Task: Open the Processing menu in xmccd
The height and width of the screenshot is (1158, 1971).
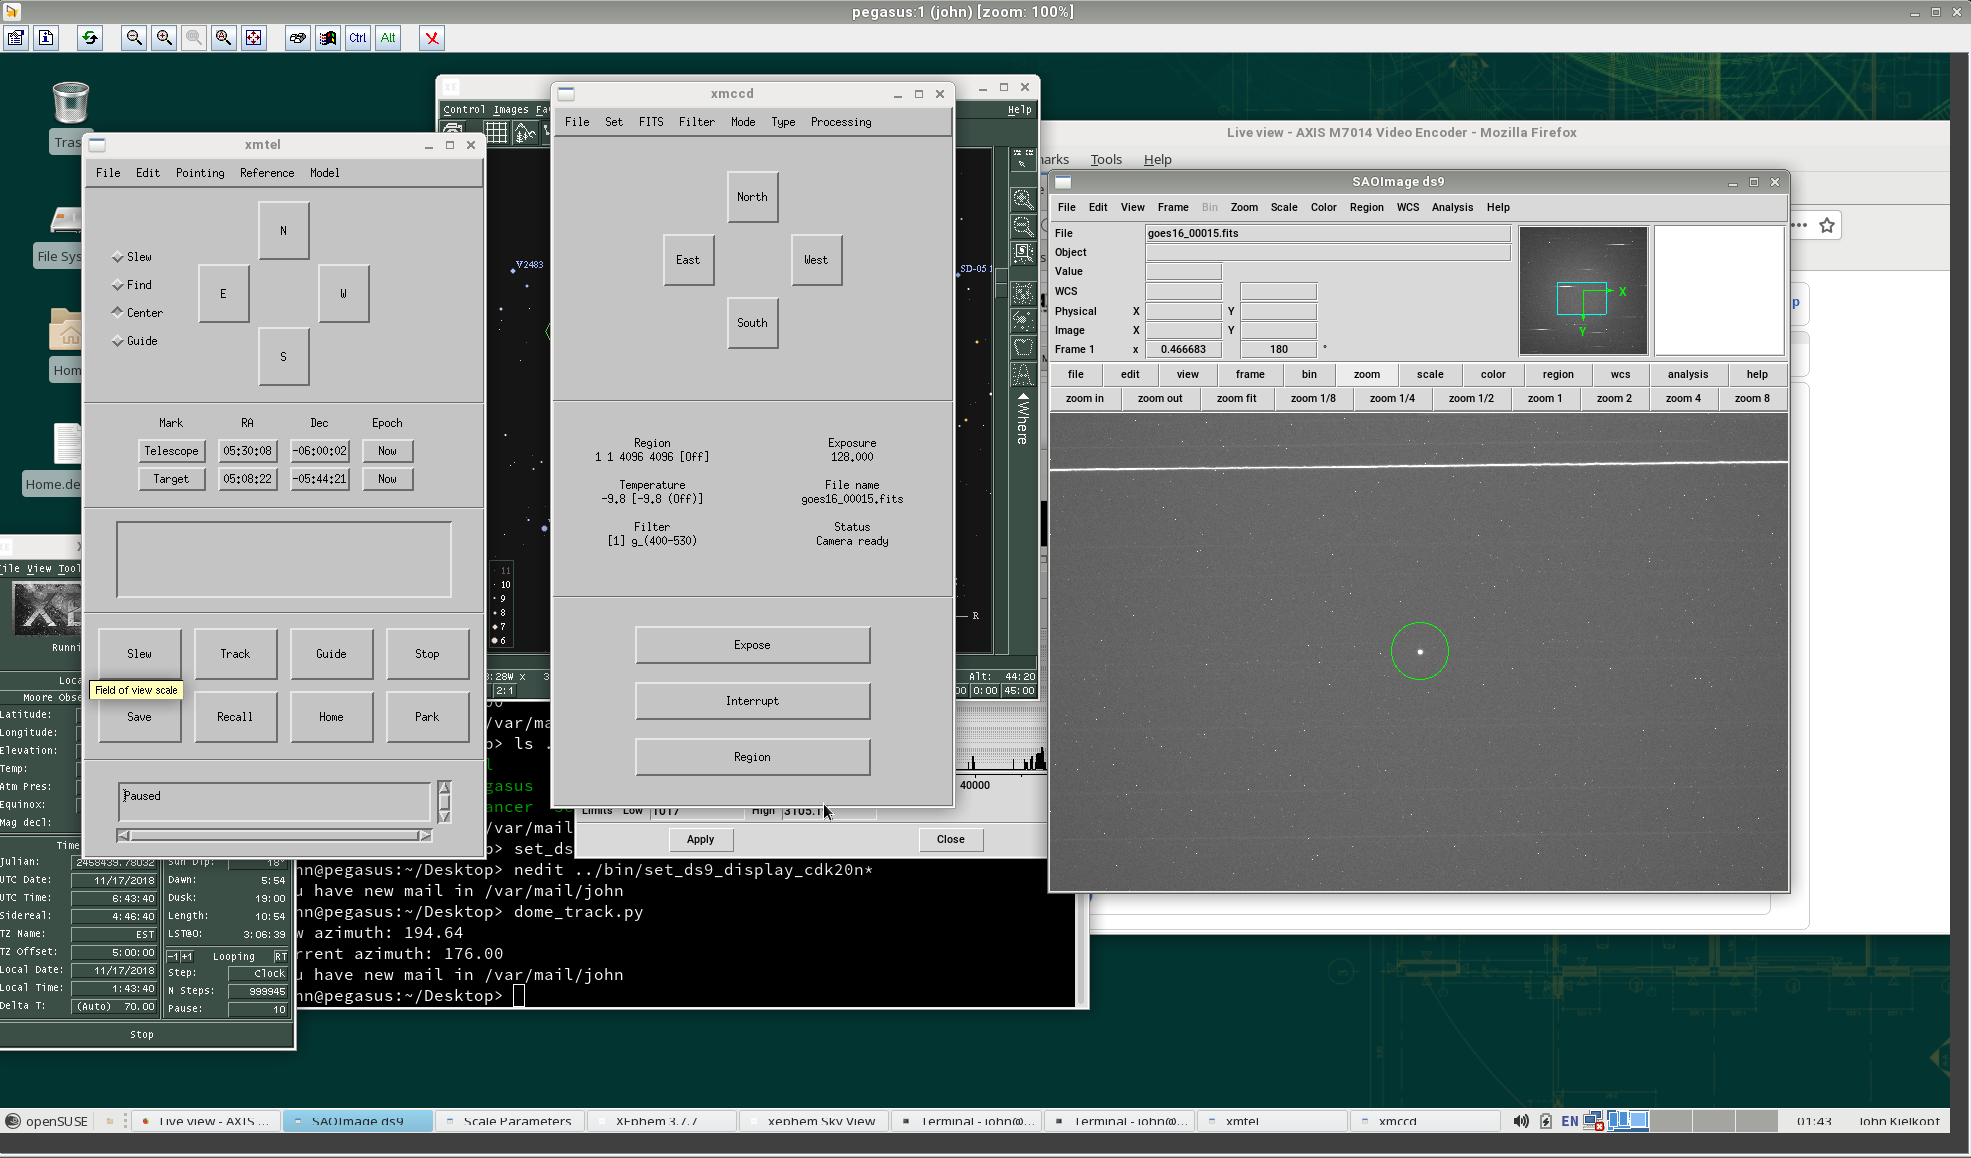Action: tap(841, 122)
